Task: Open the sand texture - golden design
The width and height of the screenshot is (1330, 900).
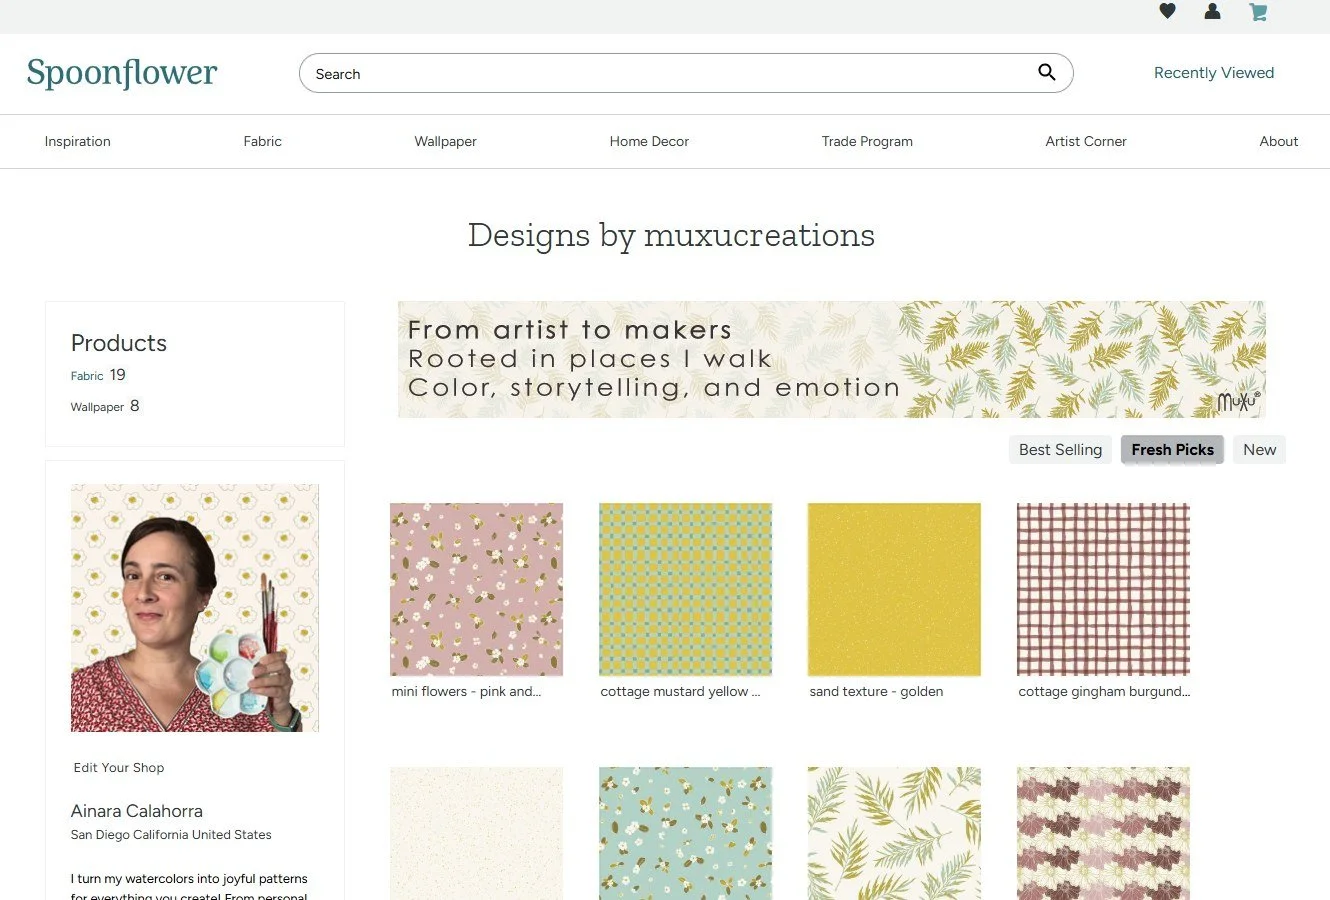Action: (893, 589)
